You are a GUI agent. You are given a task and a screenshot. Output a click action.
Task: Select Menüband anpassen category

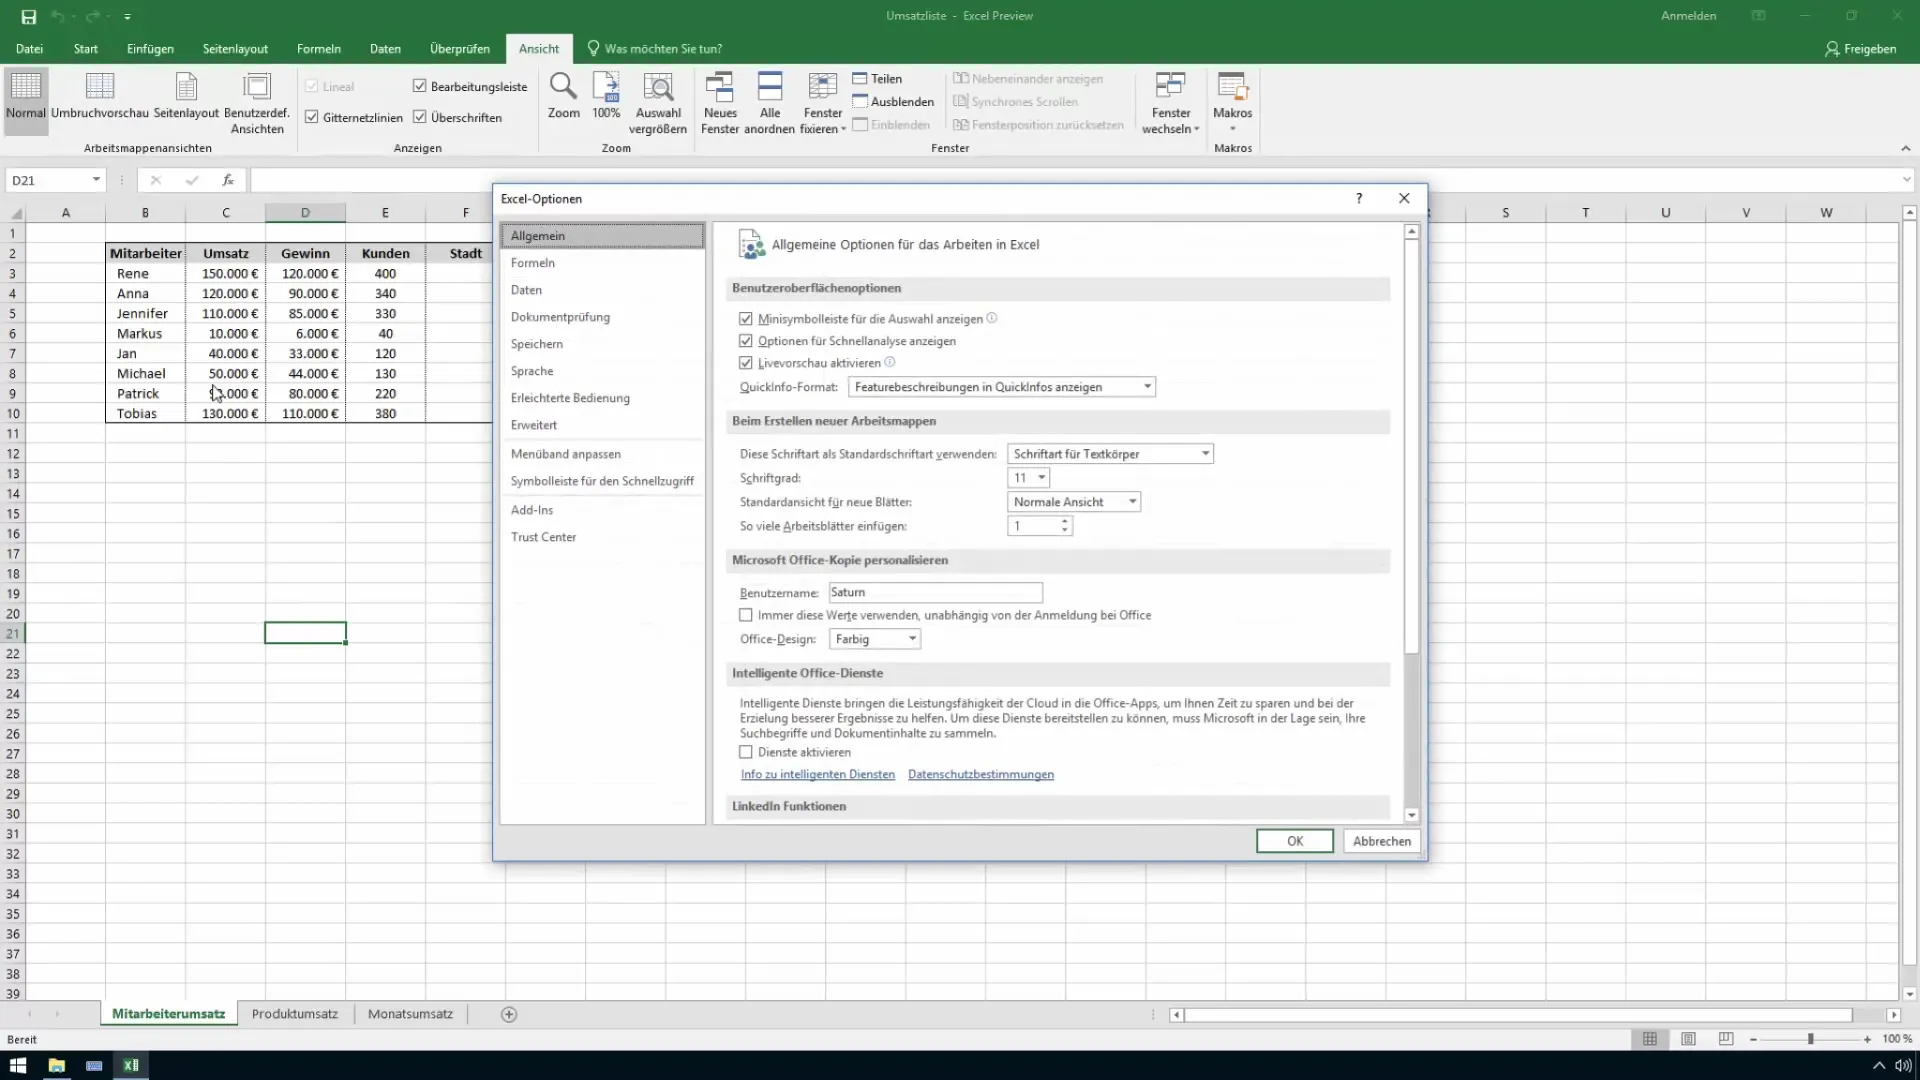(566, 454)
